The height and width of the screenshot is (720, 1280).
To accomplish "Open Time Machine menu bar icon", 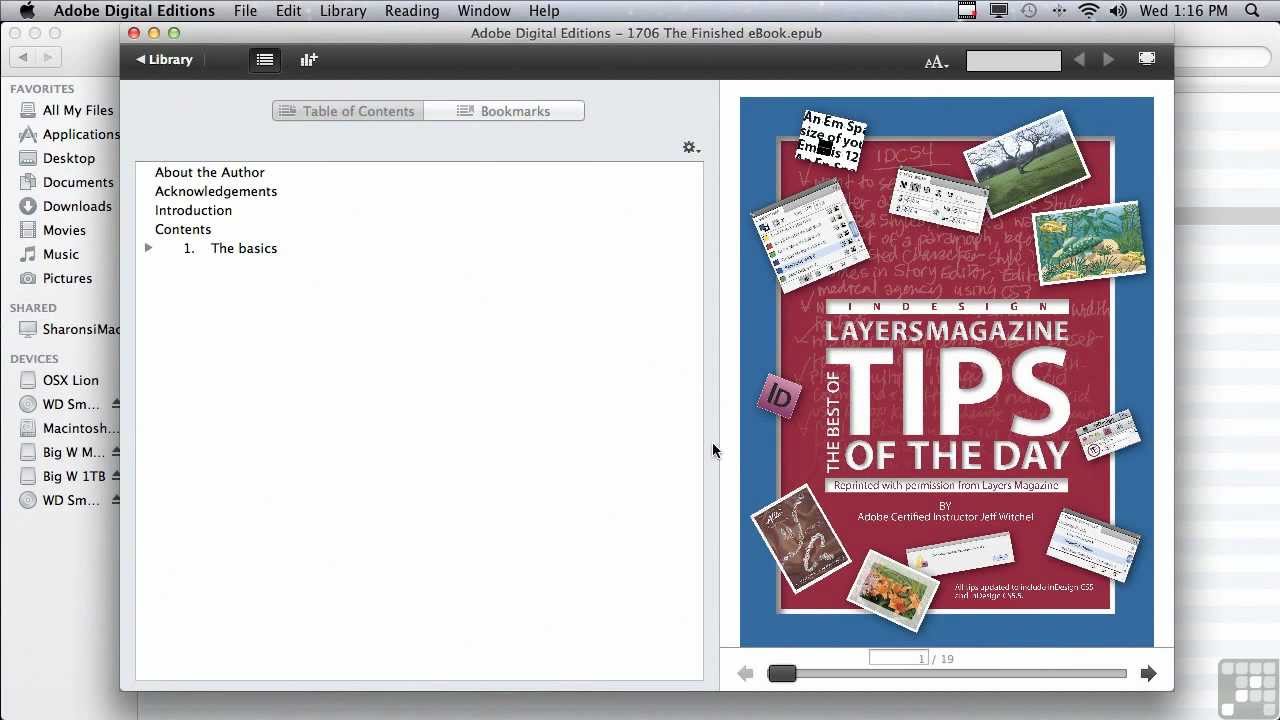I will [1029, 11].
